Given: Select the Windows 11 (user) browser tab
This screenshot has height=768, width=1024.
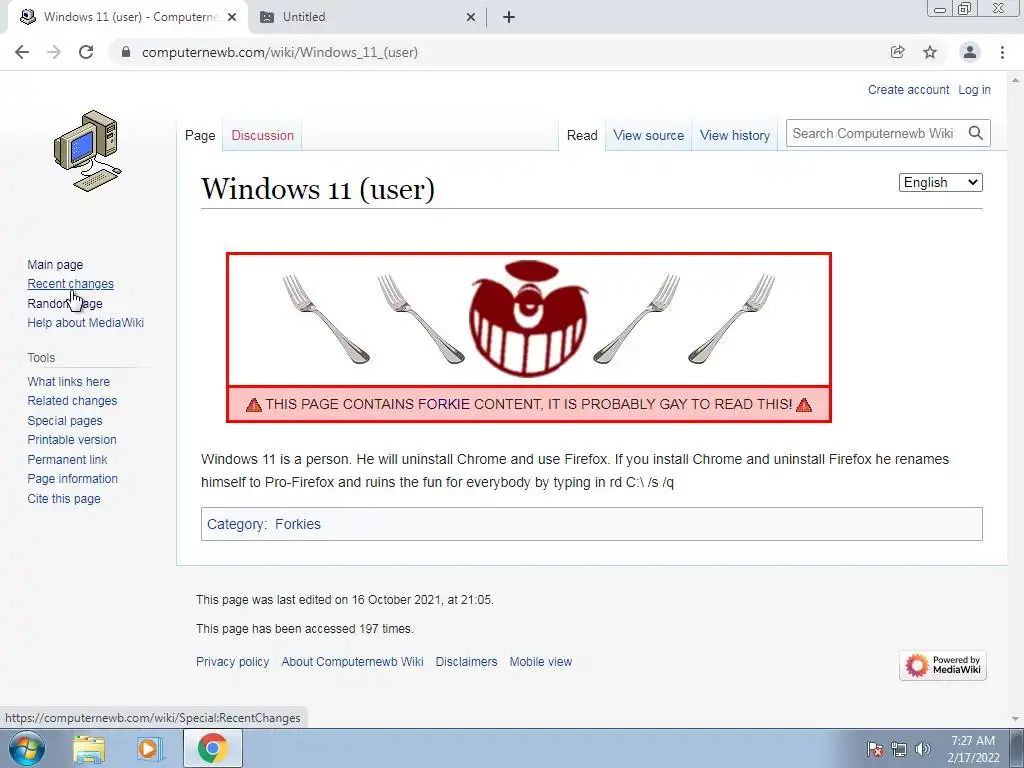Looking at the screenshot, I should [x=128, y=17].
